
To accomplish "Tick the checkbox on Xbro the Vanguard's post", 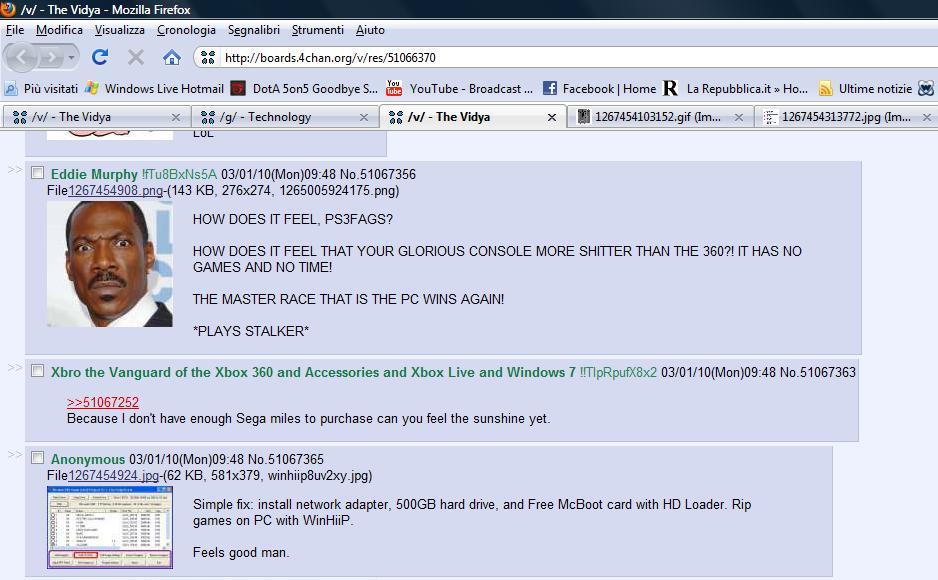I will [x=38, y=371].
